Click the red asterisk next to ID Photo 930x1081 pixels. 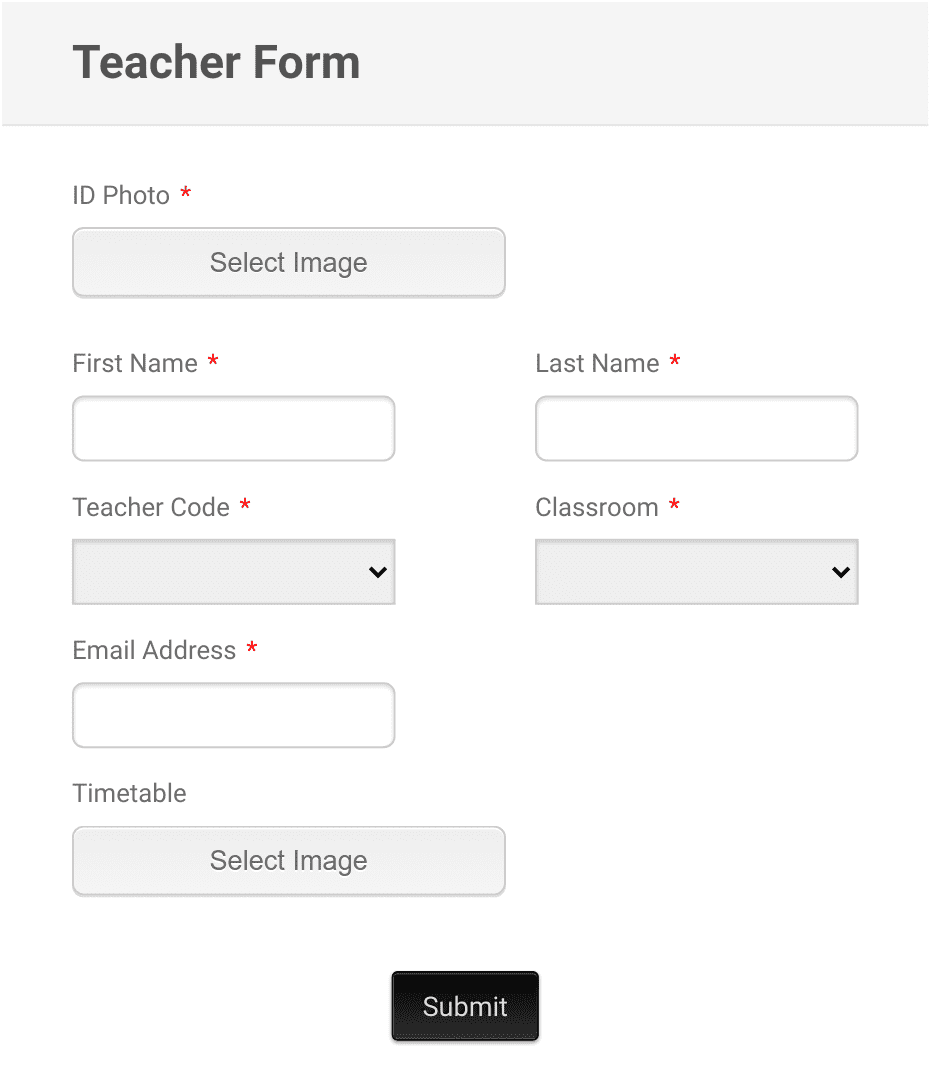[x=185, y=195]
